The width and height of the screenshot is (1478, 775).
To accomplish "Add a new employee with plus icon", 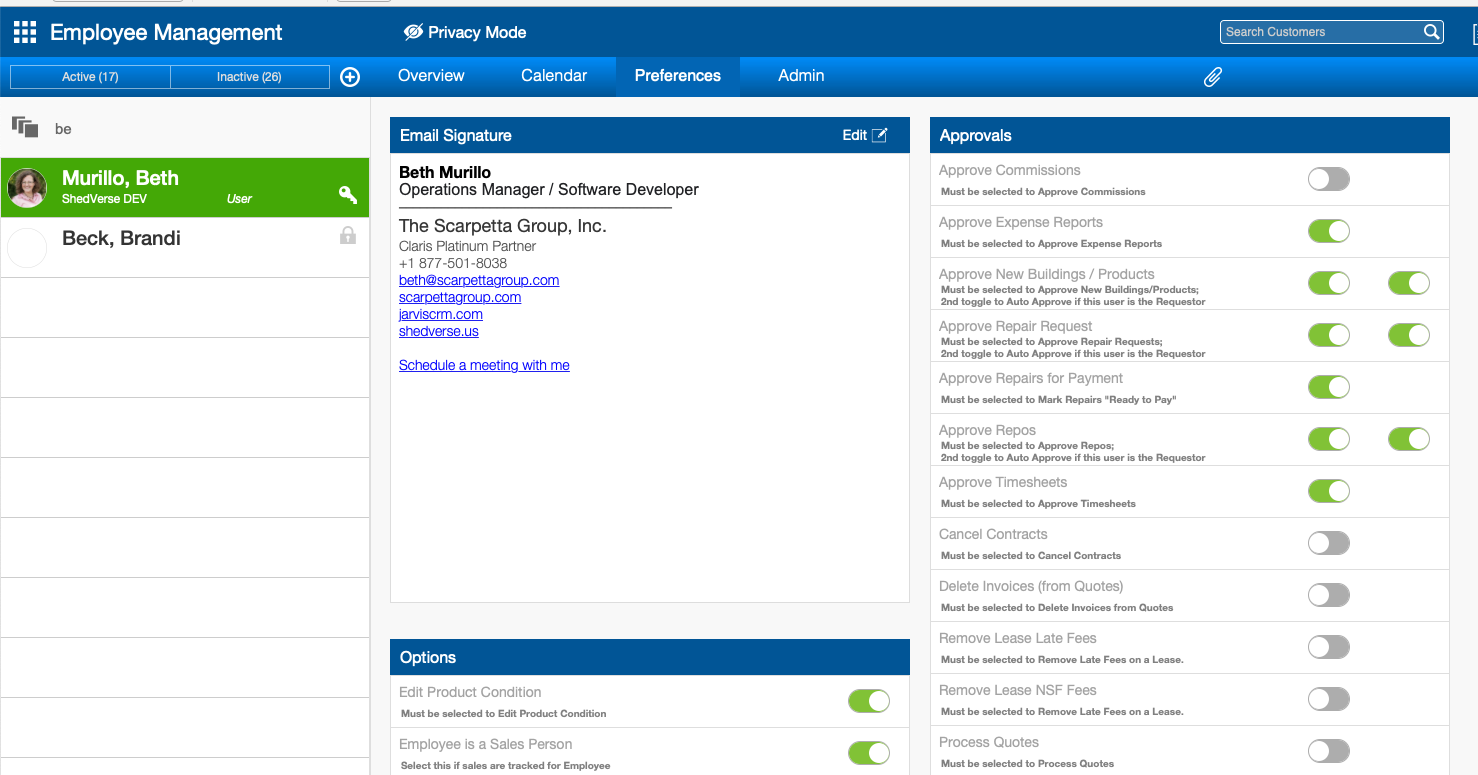I will 350,77.
